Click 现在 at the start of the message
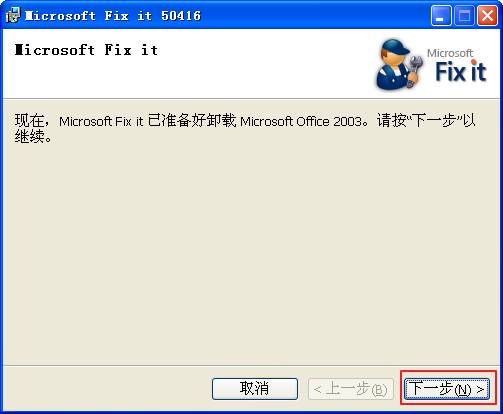Screen dimensions: 503x414 (29, 121)
